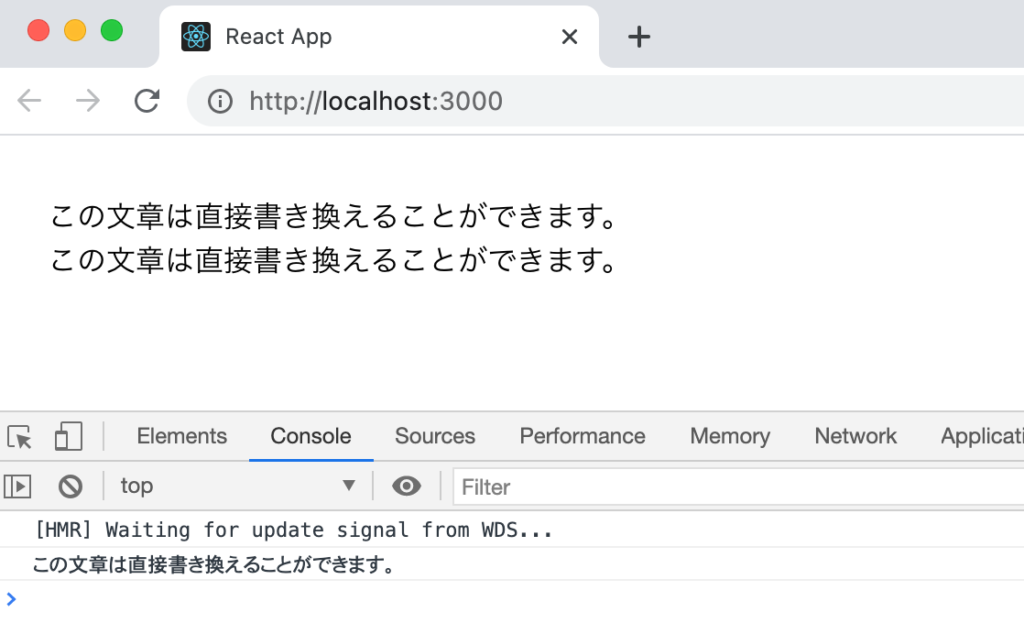
Task: Switch to the Elements tab
Action: (181, 436)
